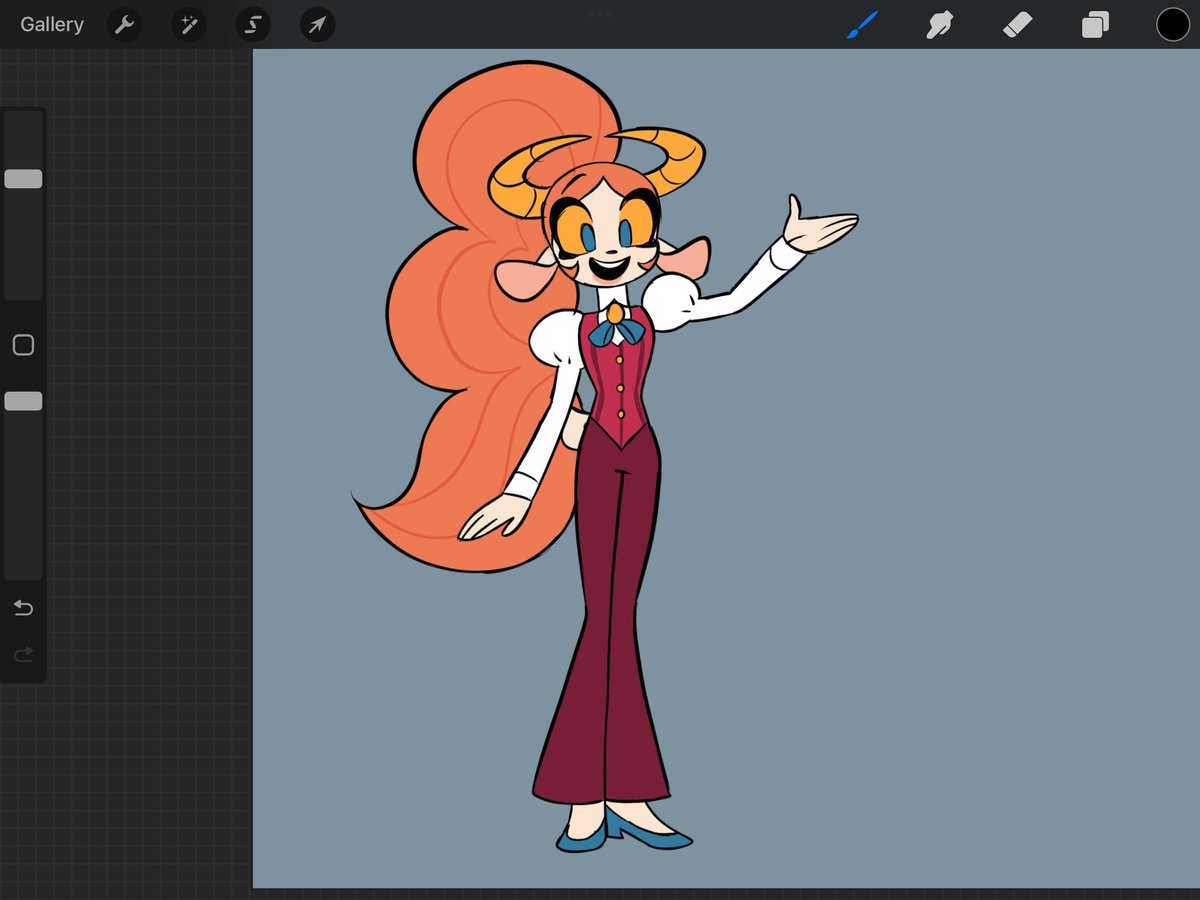Select the Brush tool
Image resolution: width=1200 pixels, height=900 pixels.
(862, 25)
